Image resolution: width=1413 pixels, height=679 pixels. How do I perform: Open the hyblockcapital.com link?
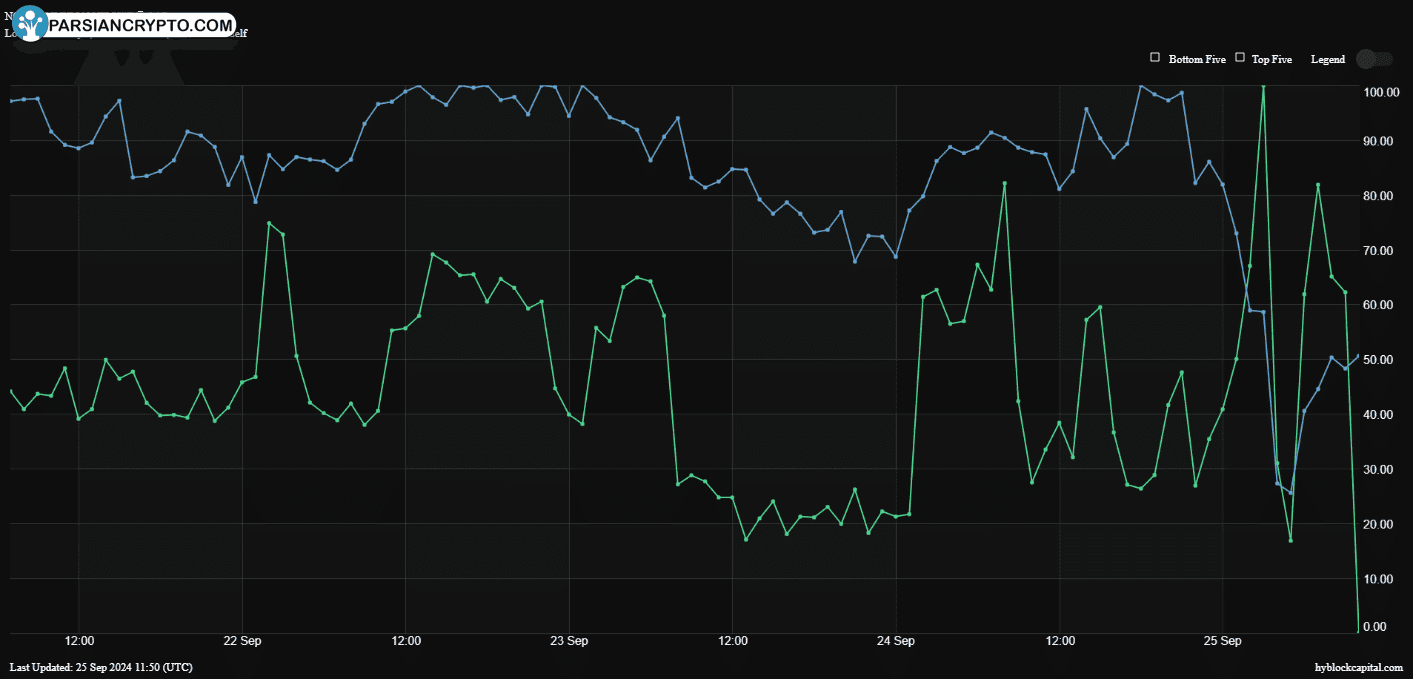(x=1359, y=667)
